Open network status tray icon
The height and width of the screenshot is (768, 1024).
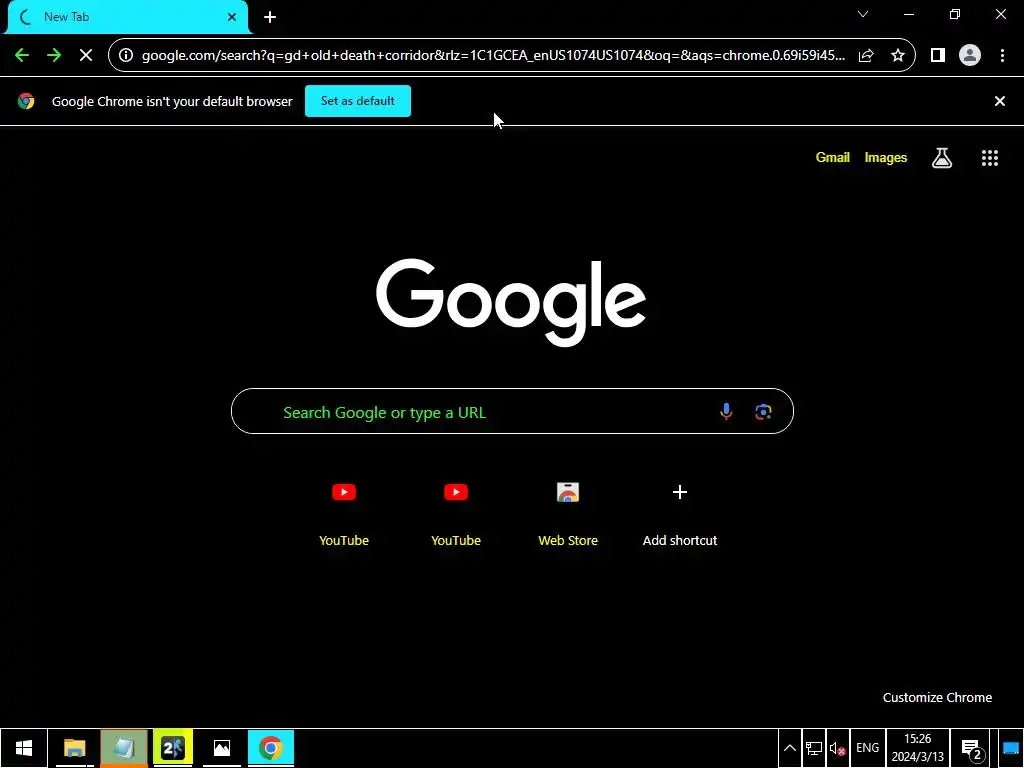tap(814, 748)
